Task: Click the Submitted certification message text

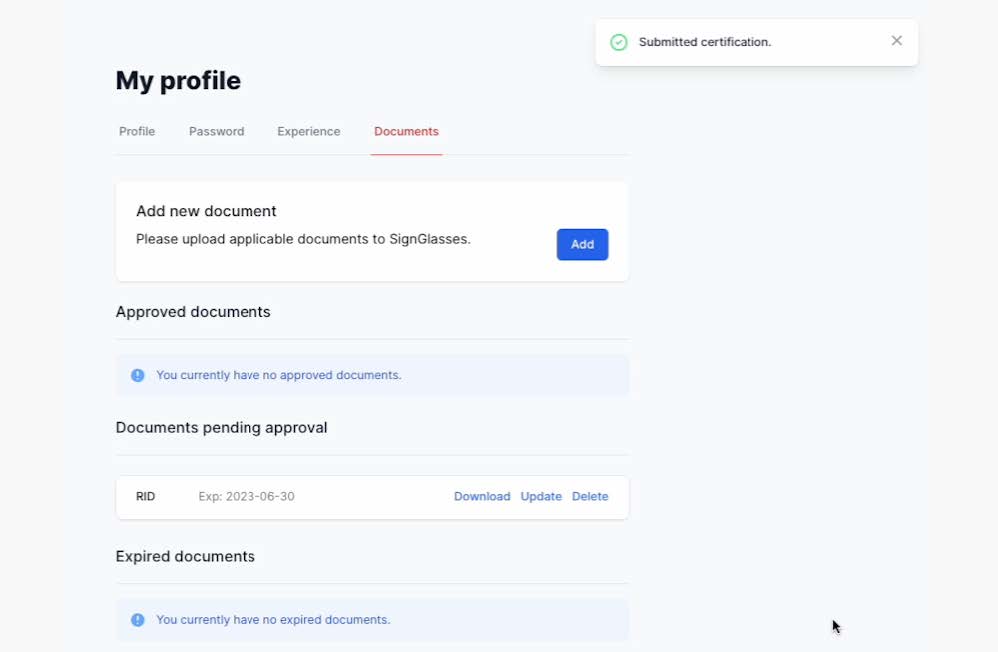Action: (705, 42)
